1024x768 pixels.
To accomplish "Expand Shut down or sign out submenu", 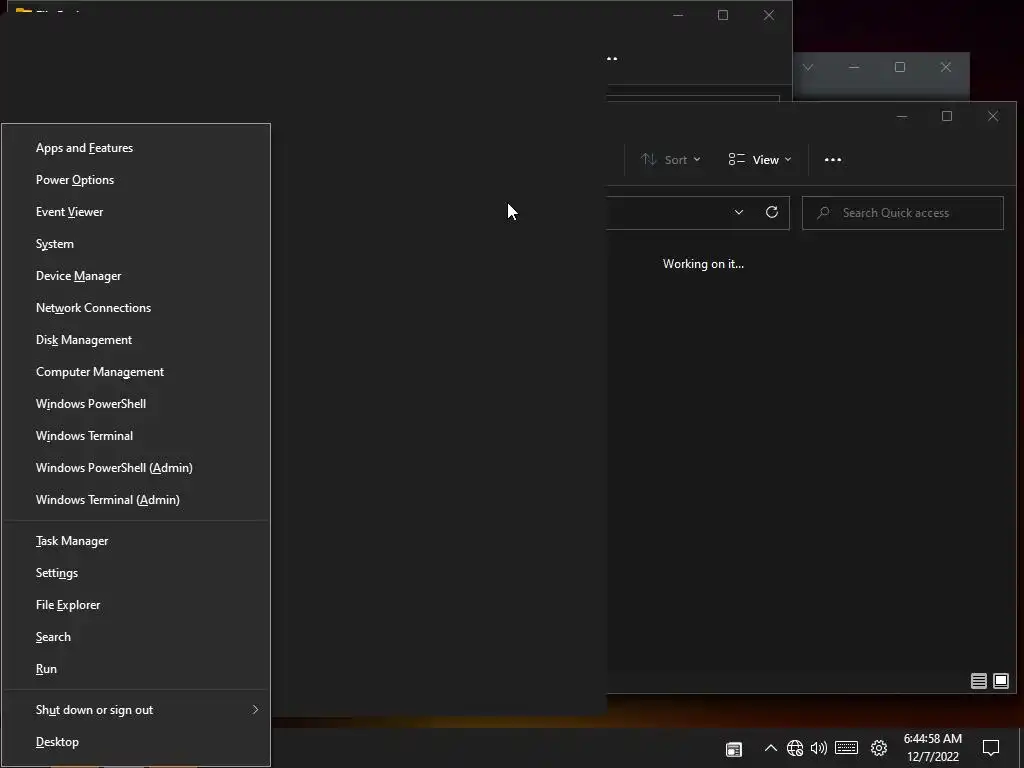I will pyautogui.click(x=136, y=711).
